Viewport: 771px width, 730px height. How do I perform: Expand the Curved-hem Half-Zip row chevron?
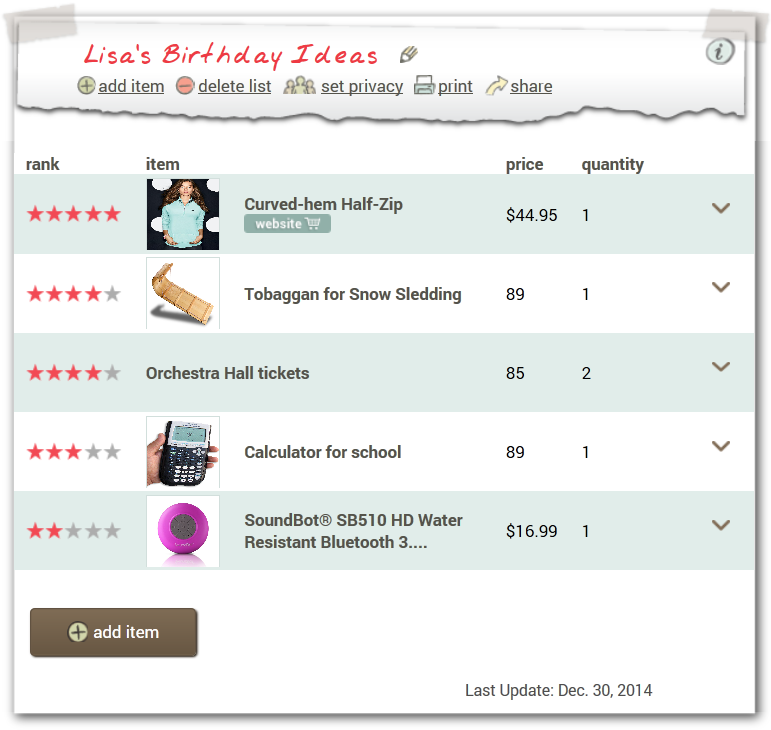coord(721,208)
